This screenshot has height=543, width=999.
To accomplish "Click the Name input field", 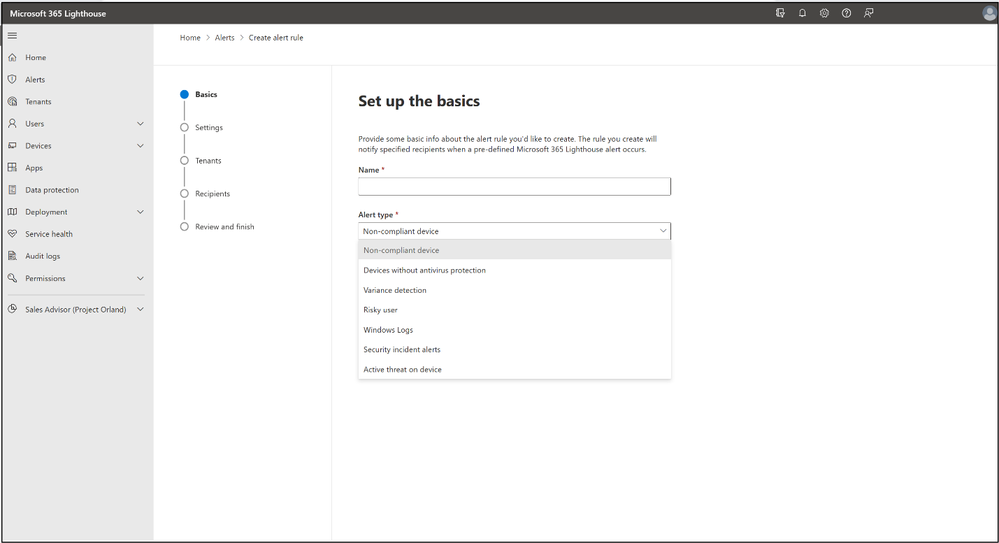I will tap(514, 186).
